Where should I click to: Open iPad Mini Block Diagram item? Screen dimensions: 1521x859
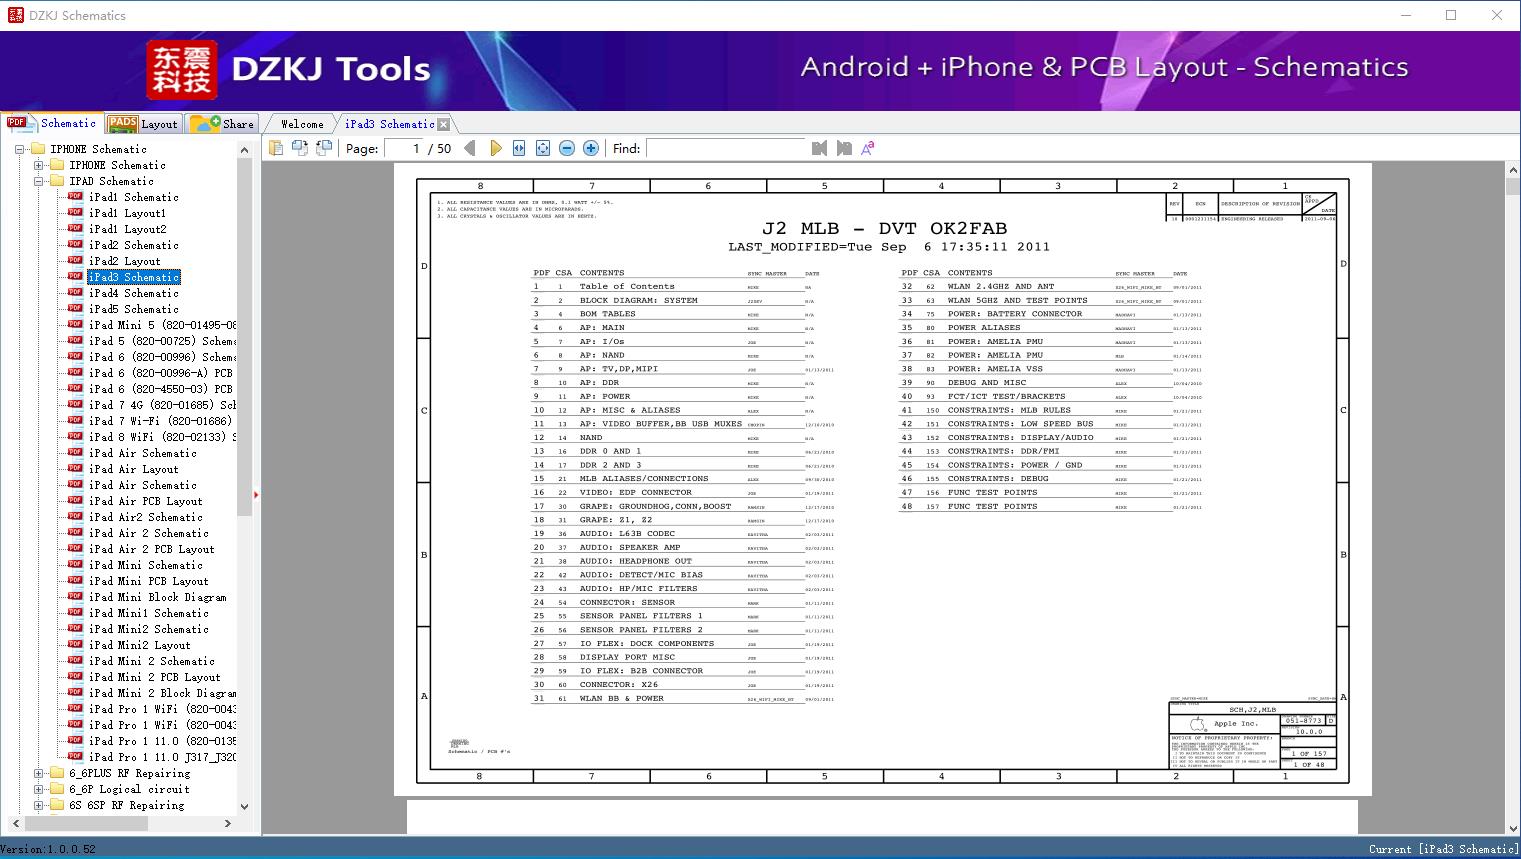click(158, 597)
